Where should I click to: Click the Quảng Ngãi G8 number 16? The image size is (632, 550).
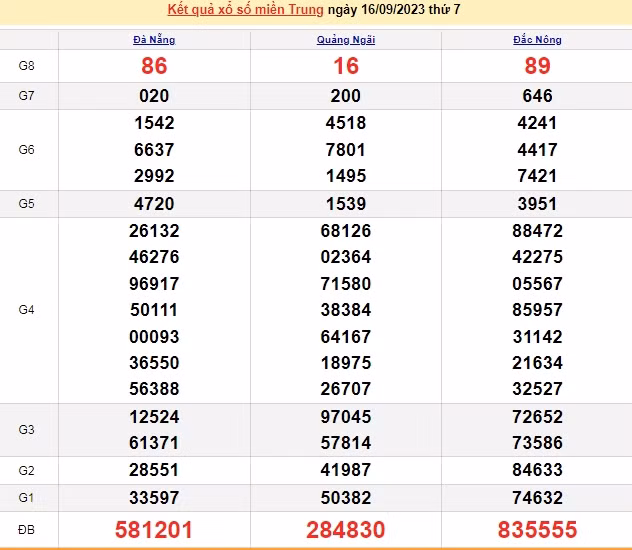tap(346, 66)
